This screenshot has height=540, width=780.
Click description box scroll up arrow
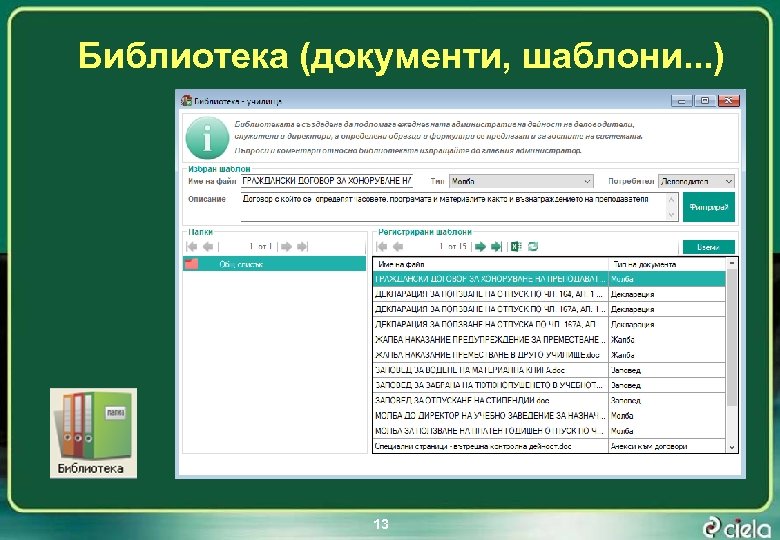click(x=672, y=200)
